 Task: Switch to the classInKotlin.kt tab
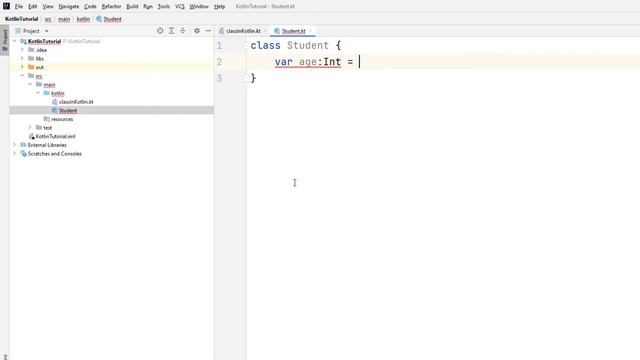click(243, 31)
